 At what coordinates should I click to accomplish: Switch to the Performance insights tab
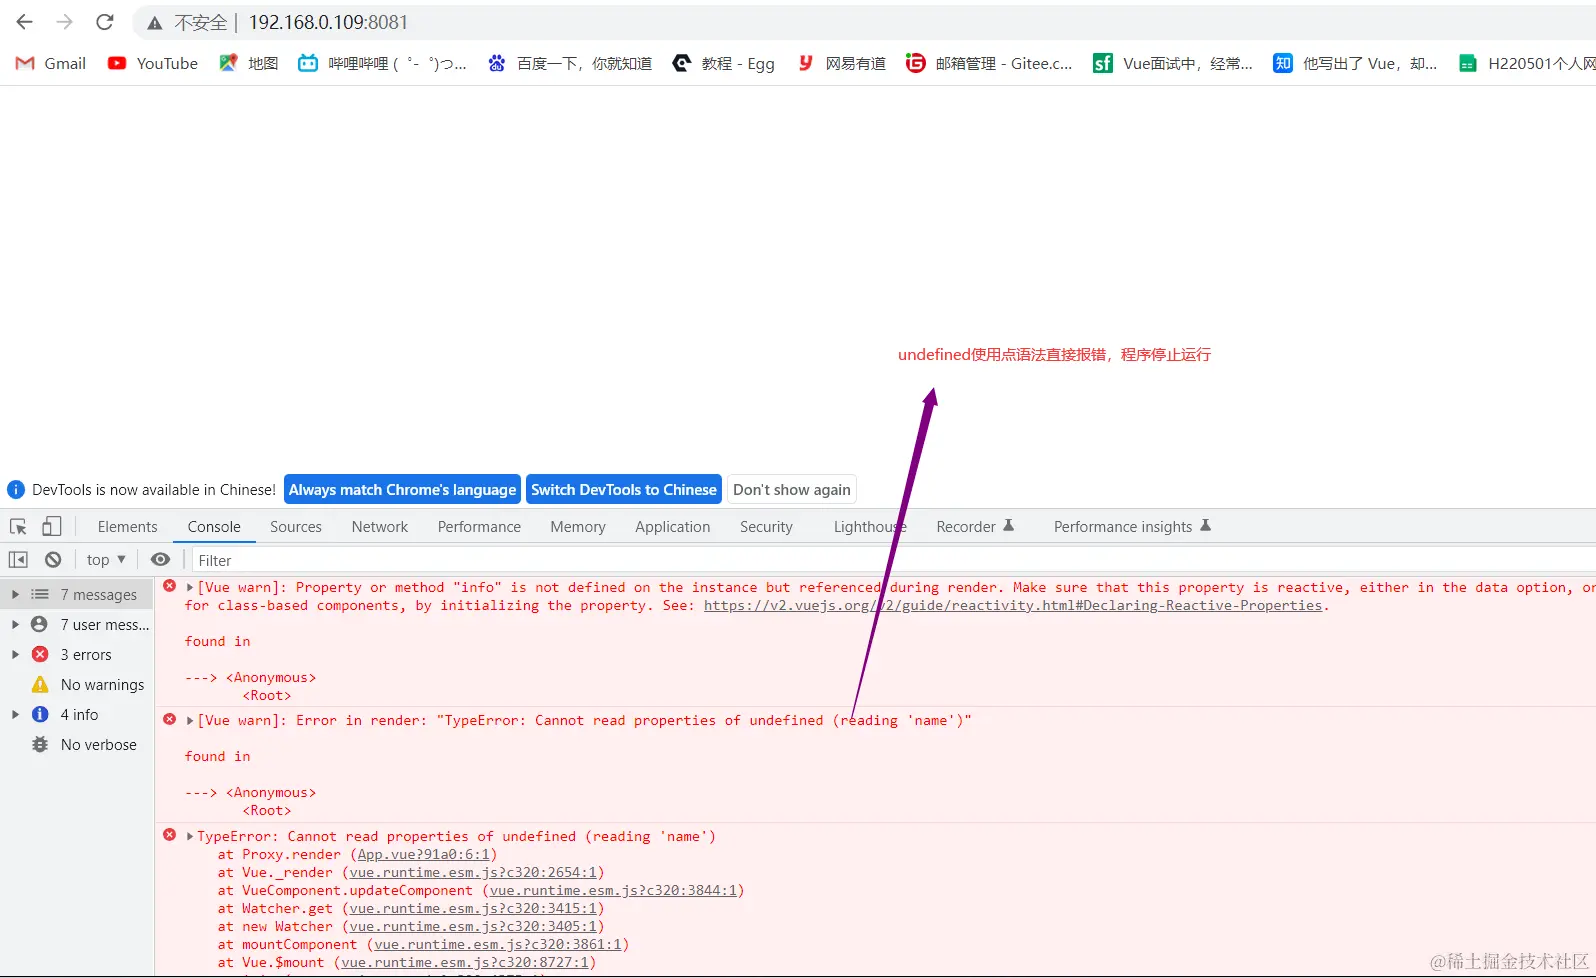click(x=1132, y=527)
